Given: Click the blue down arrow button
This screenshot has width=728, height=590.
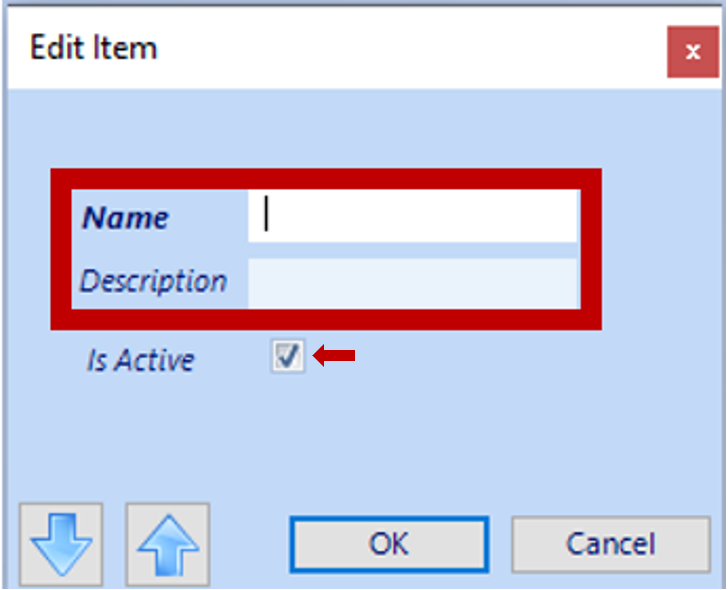Looking at the screenshot, I should (x=61, y=545).
